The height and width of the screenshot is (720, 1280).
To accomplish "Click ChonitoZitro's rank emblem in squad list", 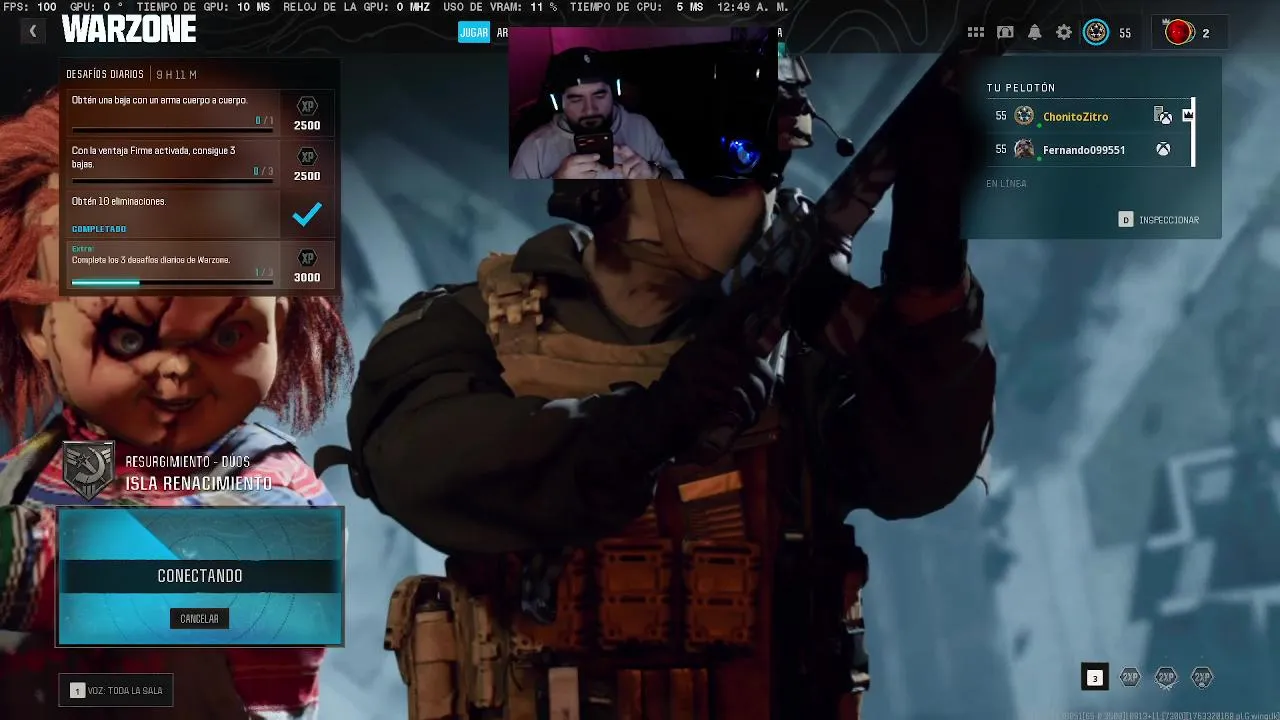I will [1024, 116].
